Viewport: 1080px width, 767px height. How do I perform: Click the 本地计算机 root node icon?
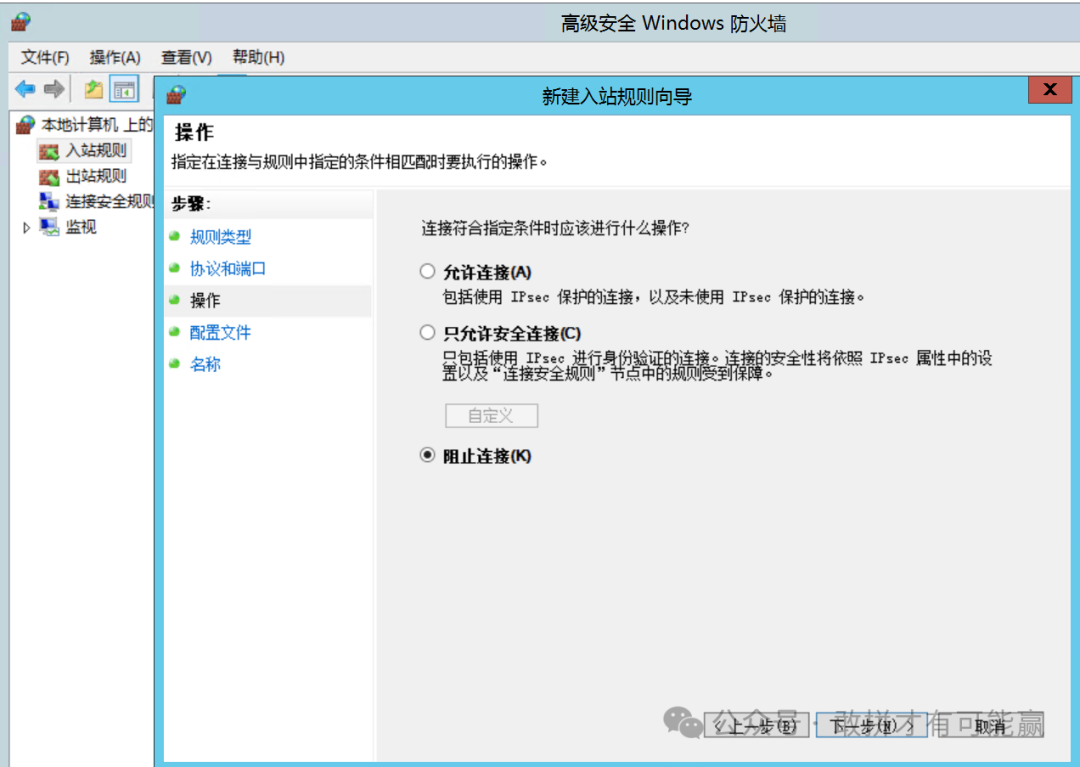pos(25,125)
